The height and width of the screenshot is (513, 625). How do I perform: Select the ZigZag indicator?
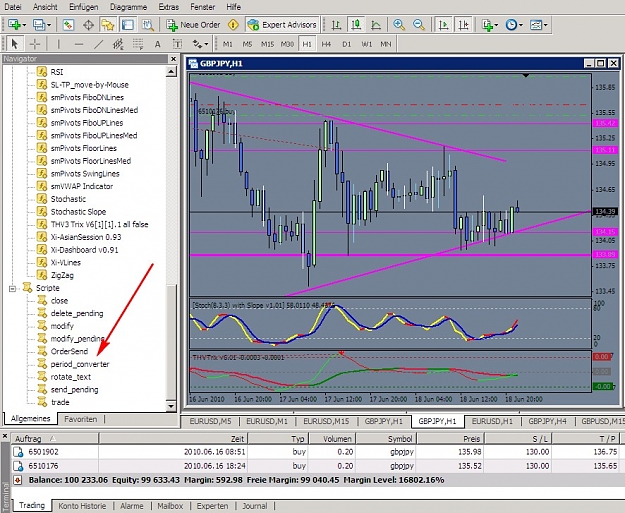click(x=62, y=275)
